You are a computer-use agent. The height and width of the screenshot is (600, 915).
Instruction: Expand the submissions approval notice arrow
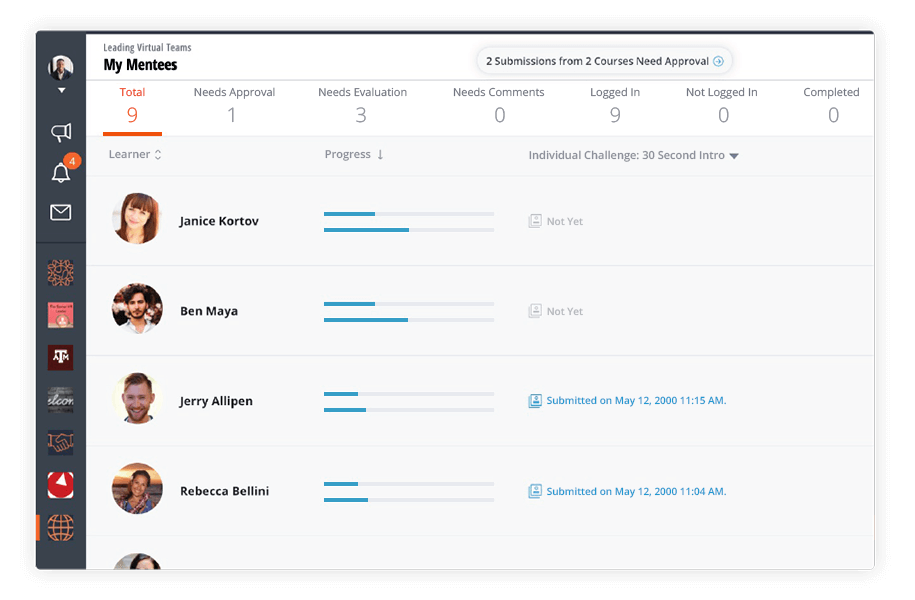click(718, 60)
